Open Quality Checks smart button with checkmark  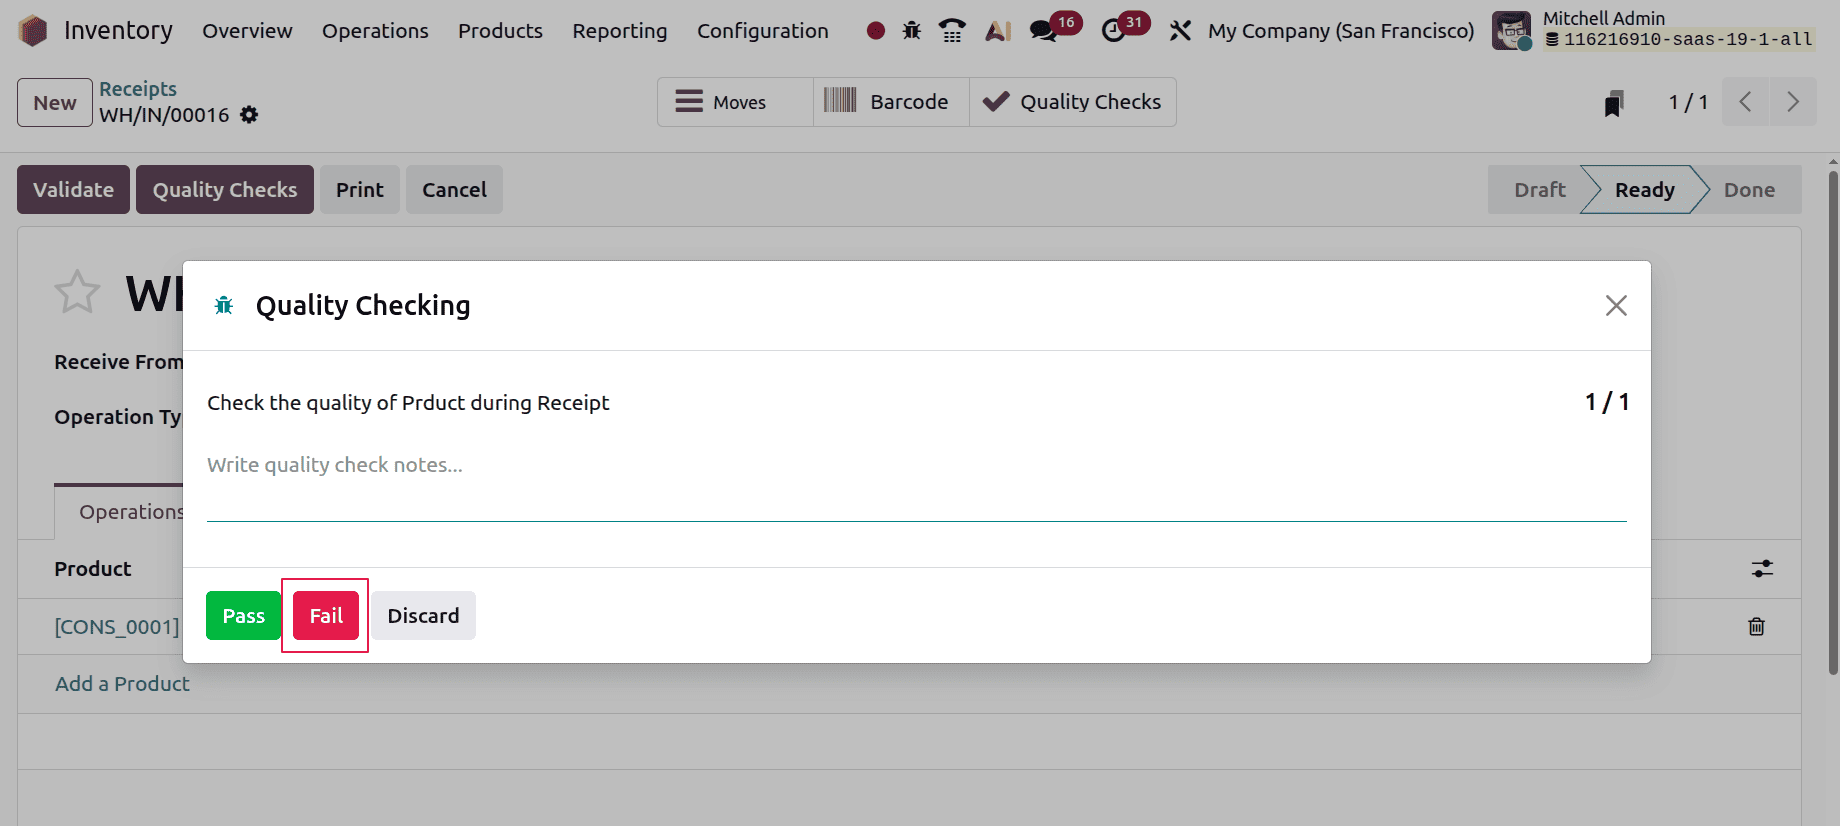(1073, 102)
